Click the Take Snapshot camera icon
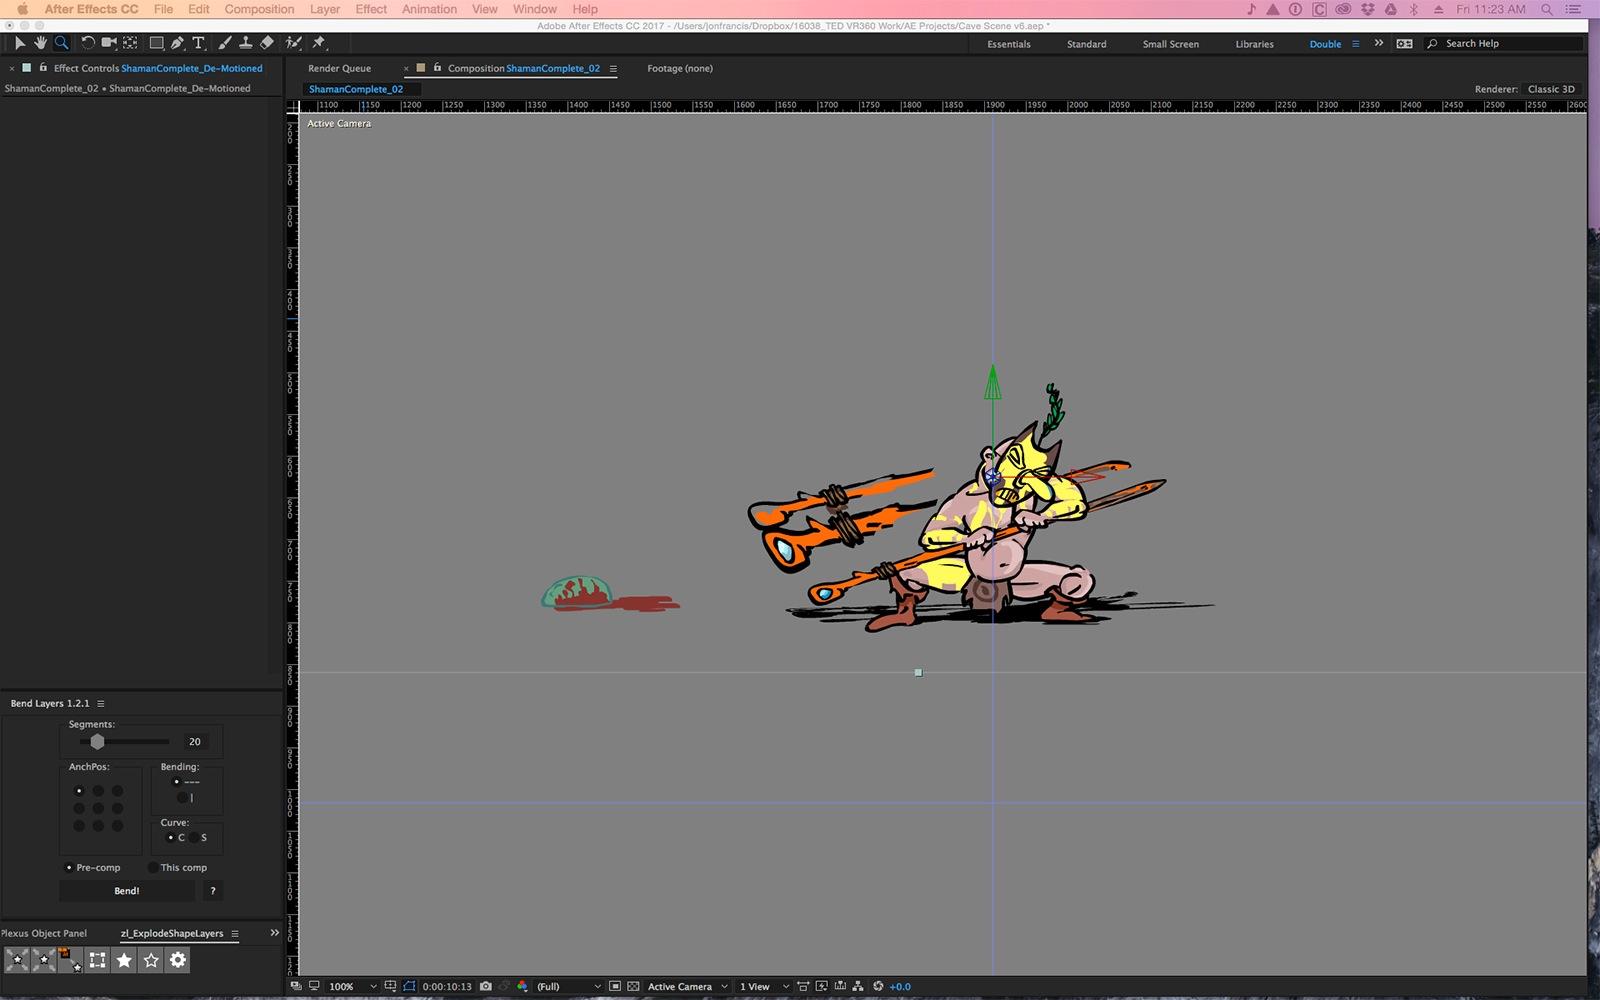The height and width of the screenshot is (1000, 1600). (x=486, y=986)
